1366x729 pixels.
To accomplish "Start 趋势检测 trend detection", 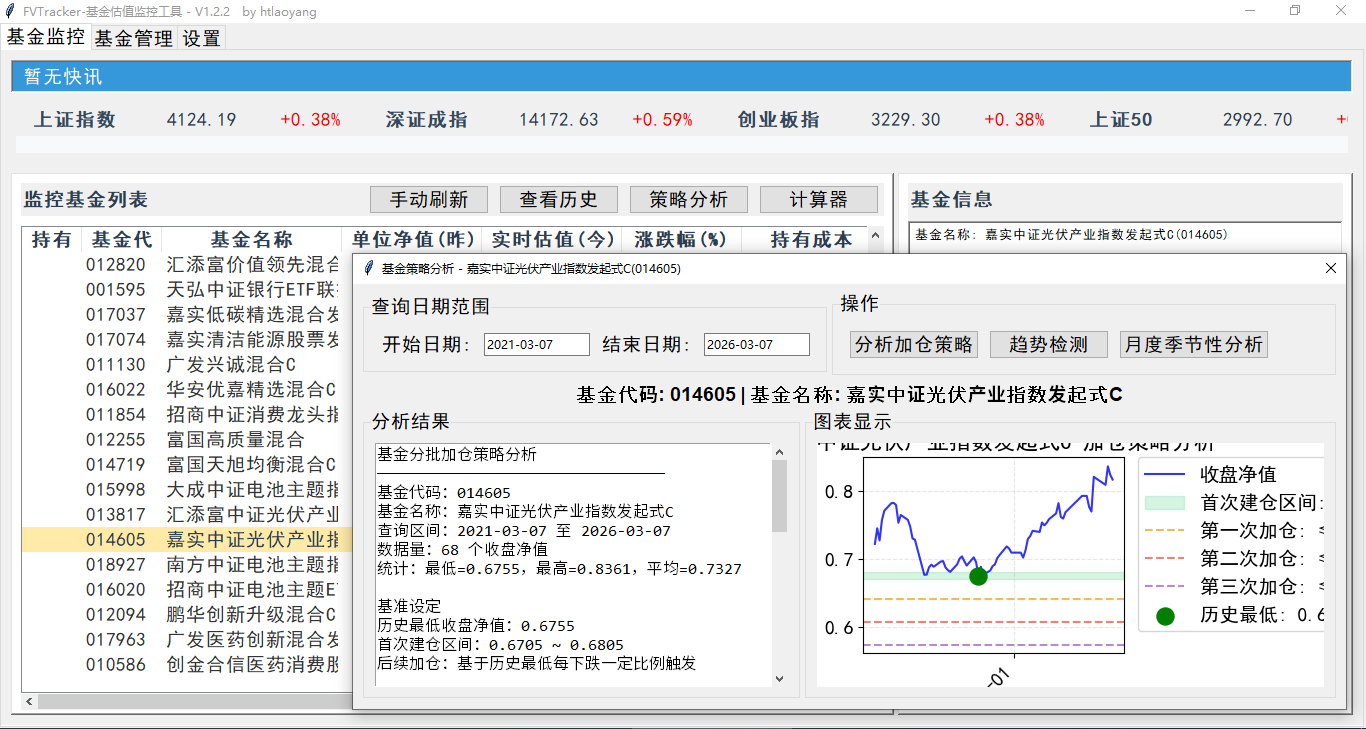I will (x=1048, y=344).
